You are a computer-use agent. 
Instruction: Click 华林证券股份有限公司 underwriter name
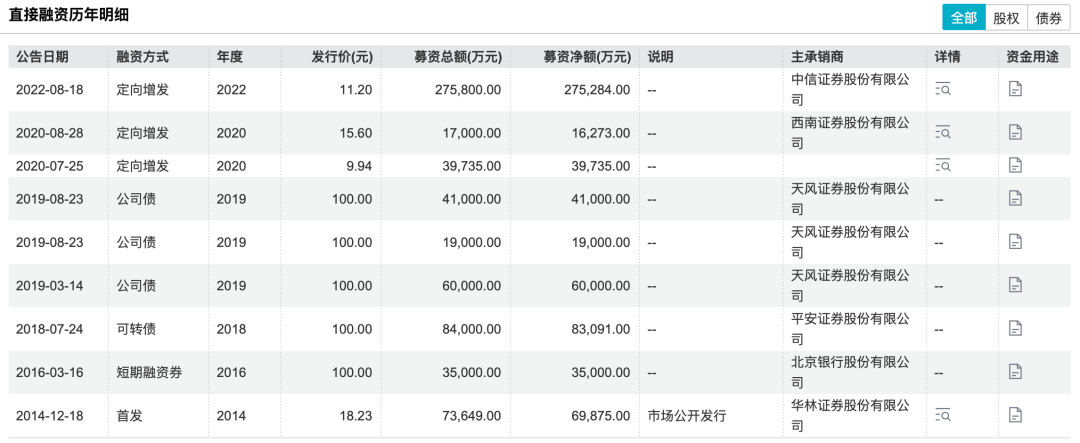[850, 415]
